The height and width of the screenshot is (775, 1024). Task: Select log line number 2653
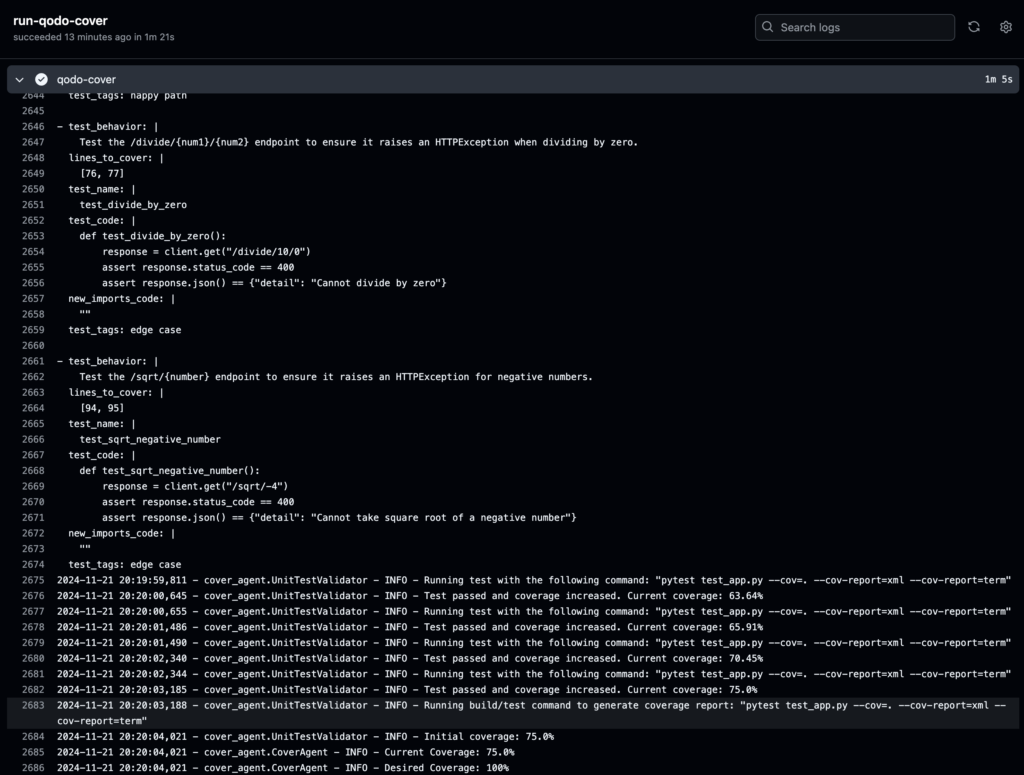tap(33, 236)
